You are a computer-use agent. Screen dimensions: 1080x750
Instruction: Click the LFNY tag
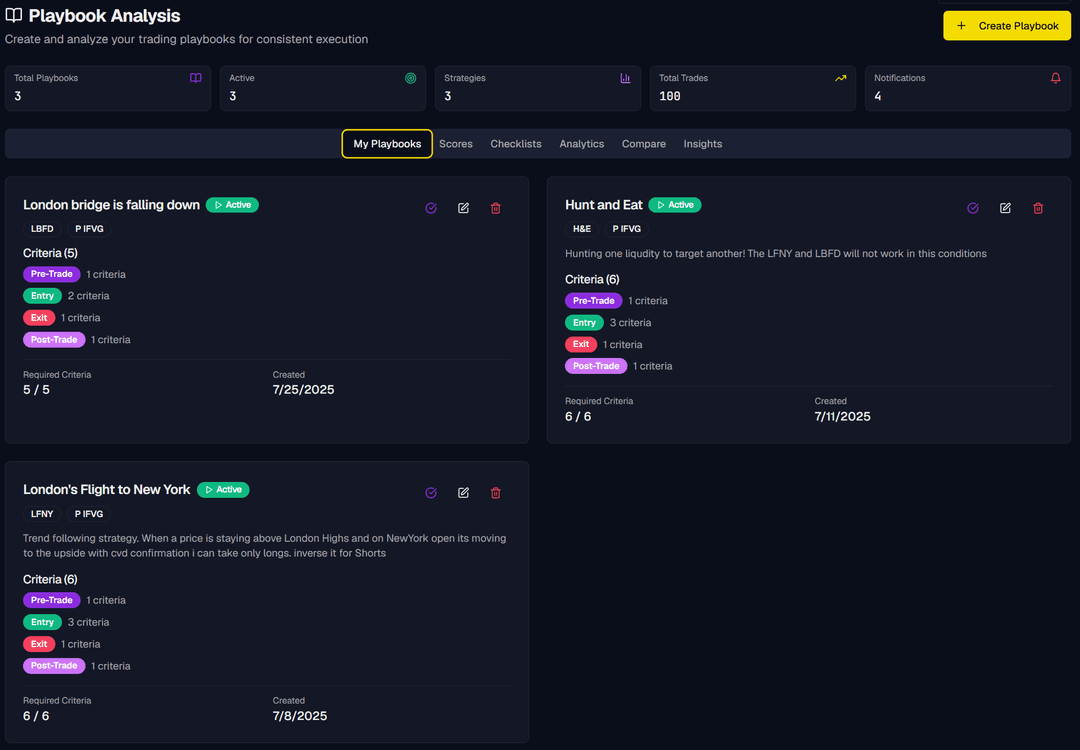42,514
